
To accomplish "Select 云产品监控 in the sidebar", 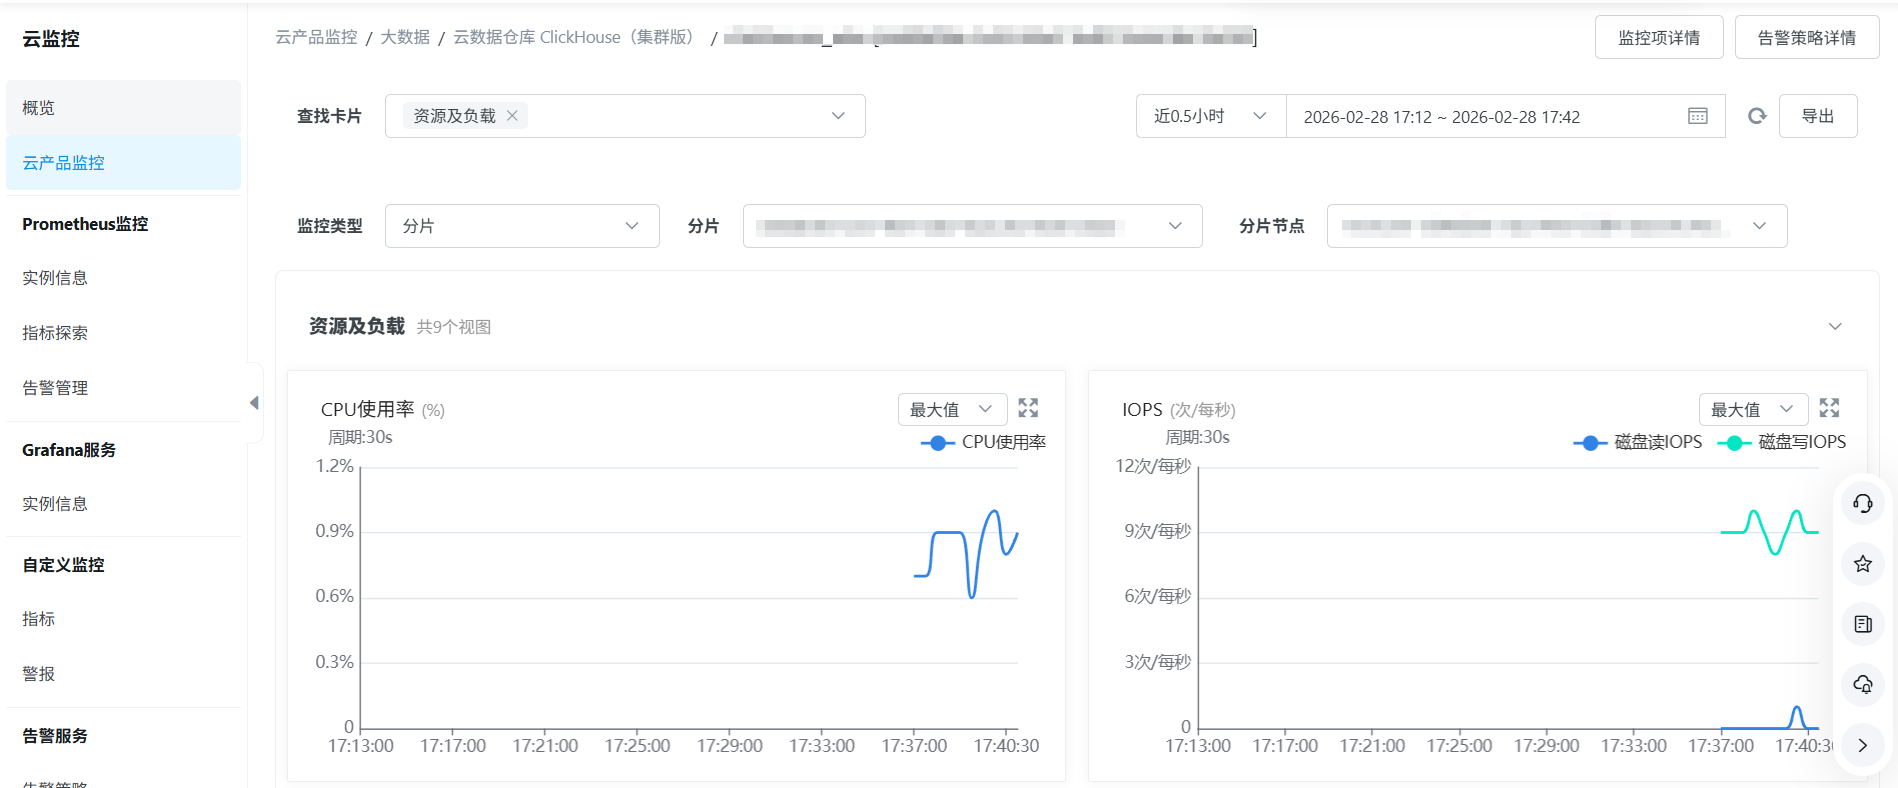I will click(x=64, y=163).
